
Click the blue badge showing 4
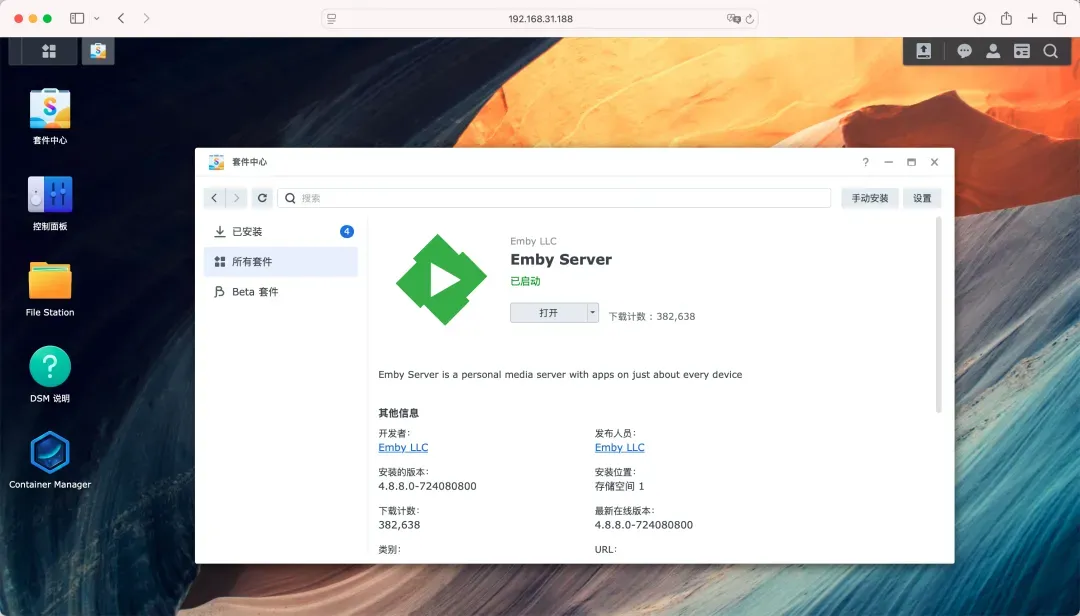click(347, 232)
